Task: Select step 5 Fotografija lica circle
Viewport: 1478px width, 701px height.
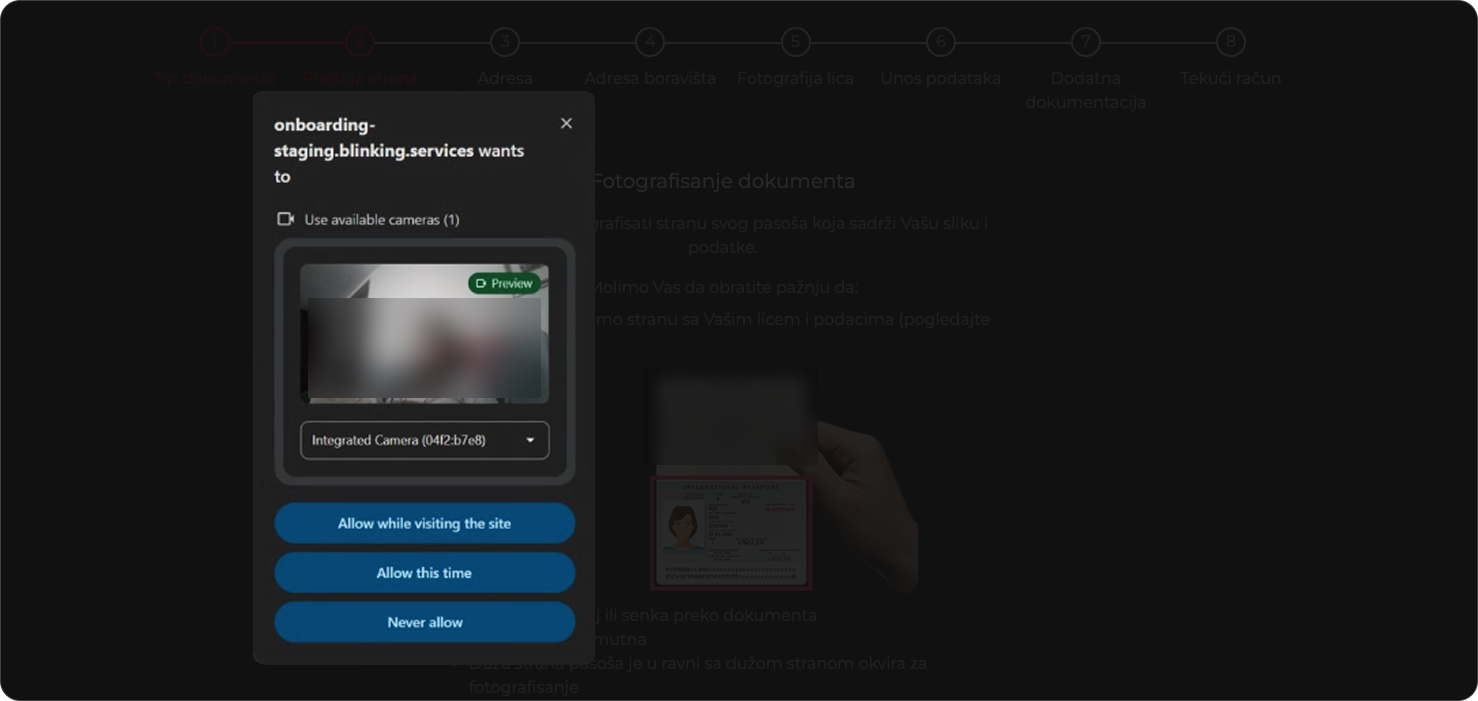Action: [795, 42]
